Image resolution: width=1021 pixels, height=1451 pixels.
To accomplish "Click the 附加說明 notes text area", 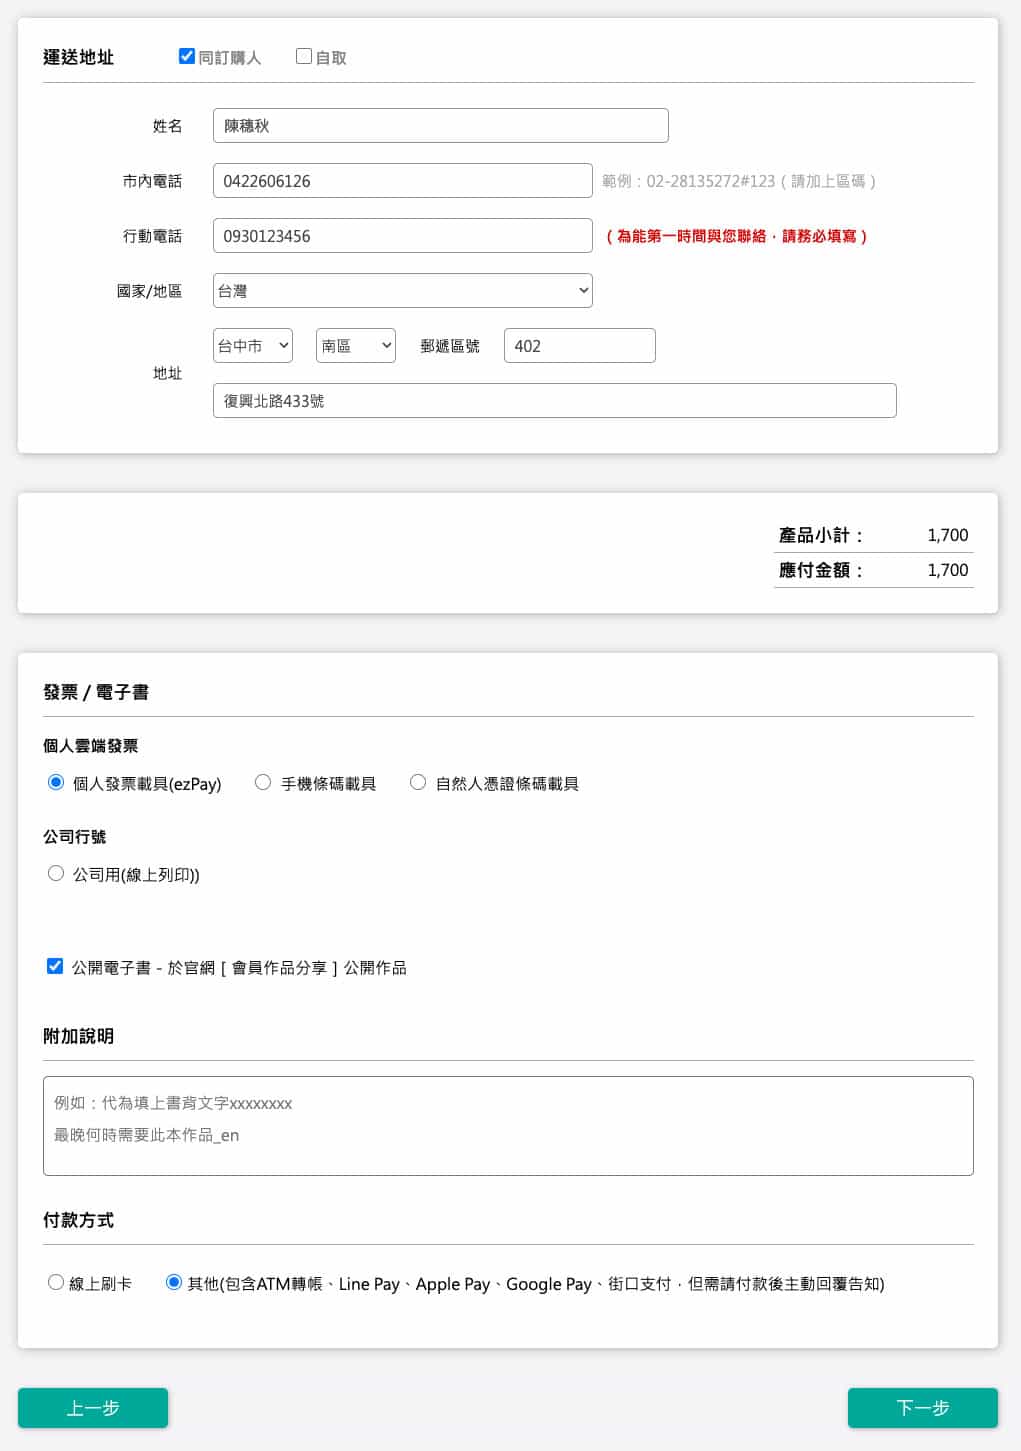I will coord(508,1126).
